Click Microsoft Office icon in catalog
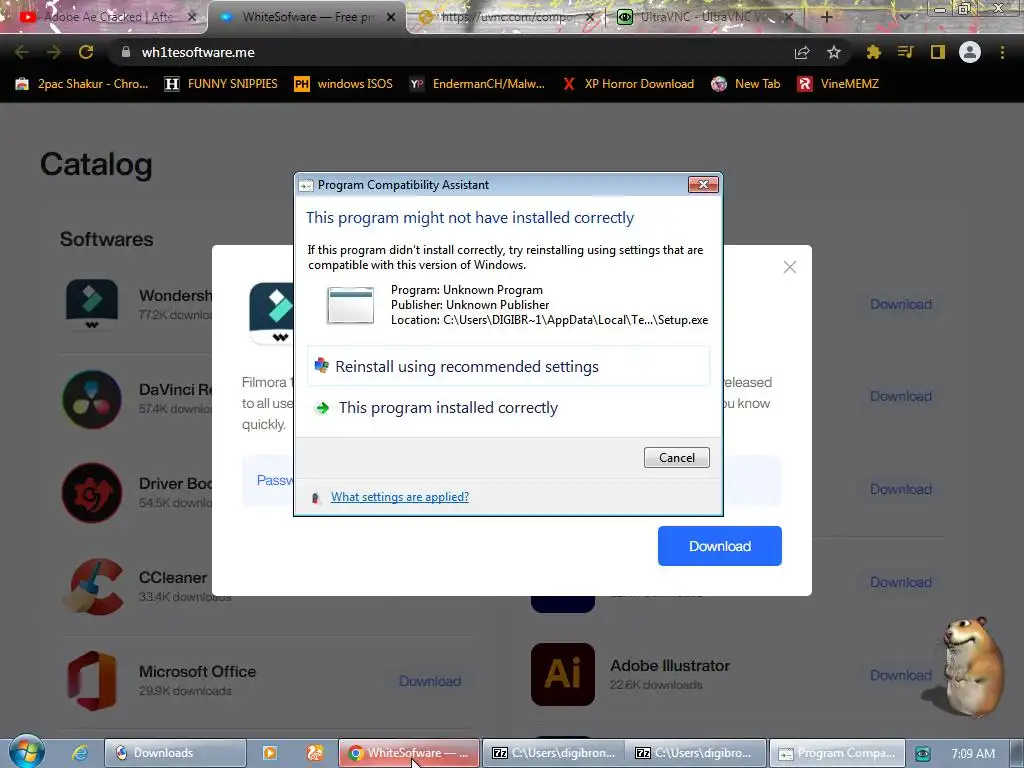 click(x=92, y=680)
